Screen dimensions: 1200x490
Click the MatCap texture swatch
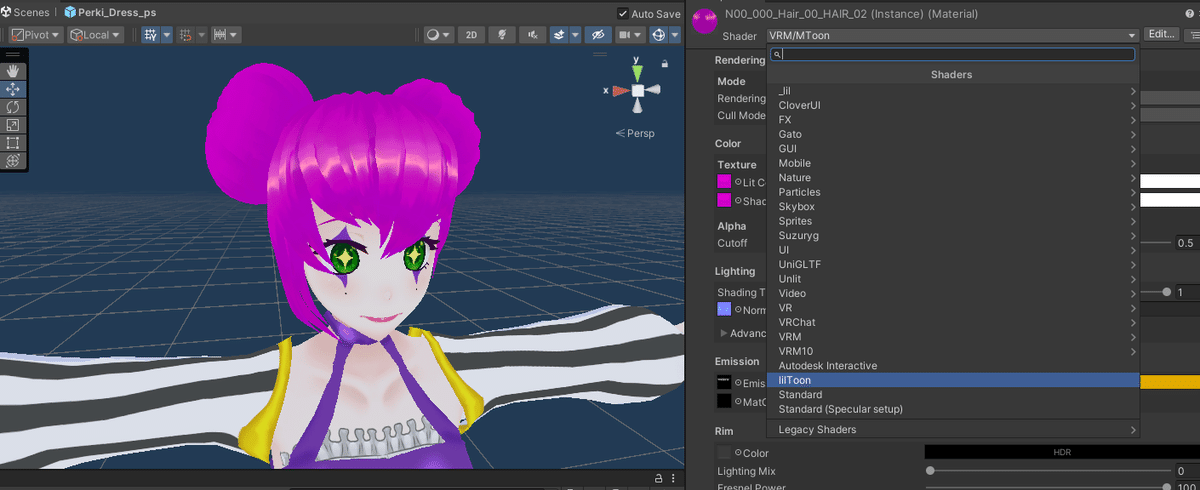(724, 401)
